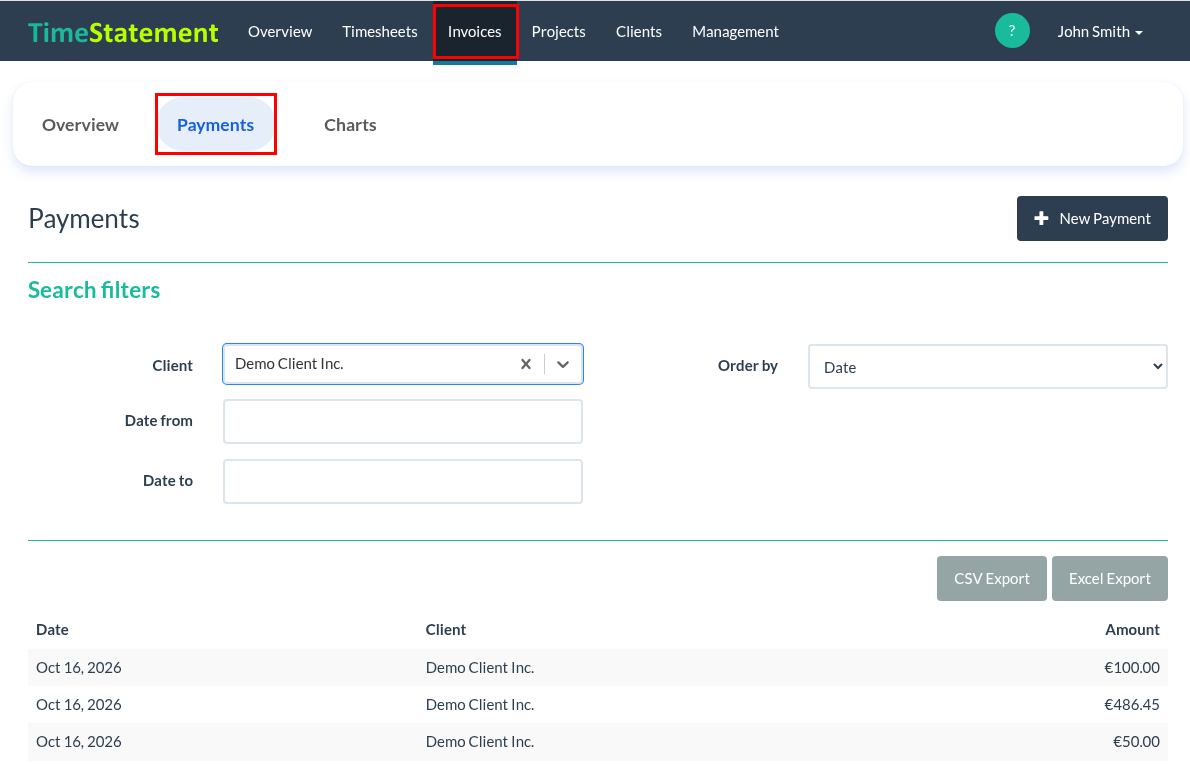Select the Payments sub-tab
Image resolution: width=1190 pixels, height=764 pixels.
(x=216, y=124)
